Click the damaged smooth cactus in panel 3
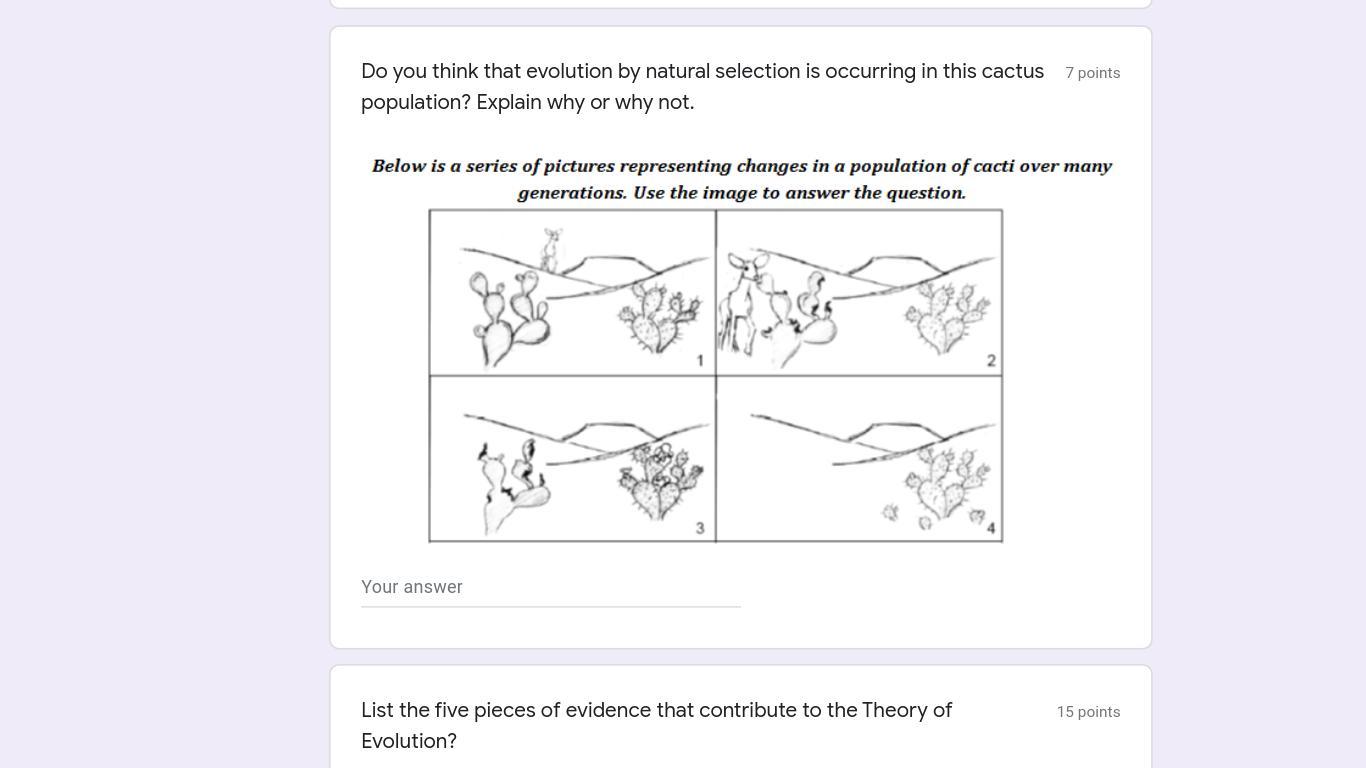Screen dimensions: 1366x768 [x=513, y=483]
